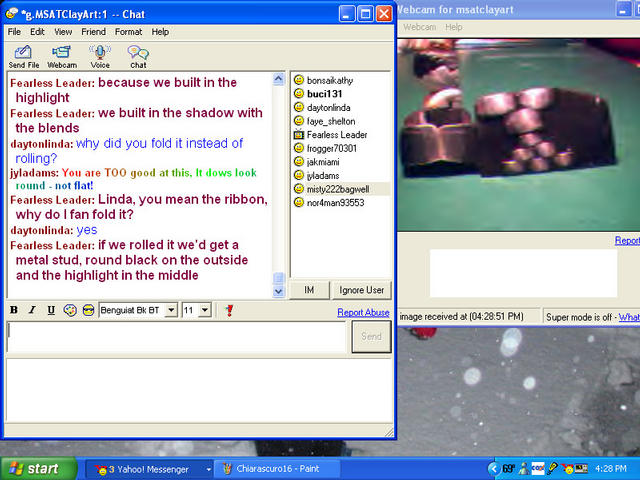Click the IM button
This screenshot has height=480, width=640.
[x=309, y=290]
